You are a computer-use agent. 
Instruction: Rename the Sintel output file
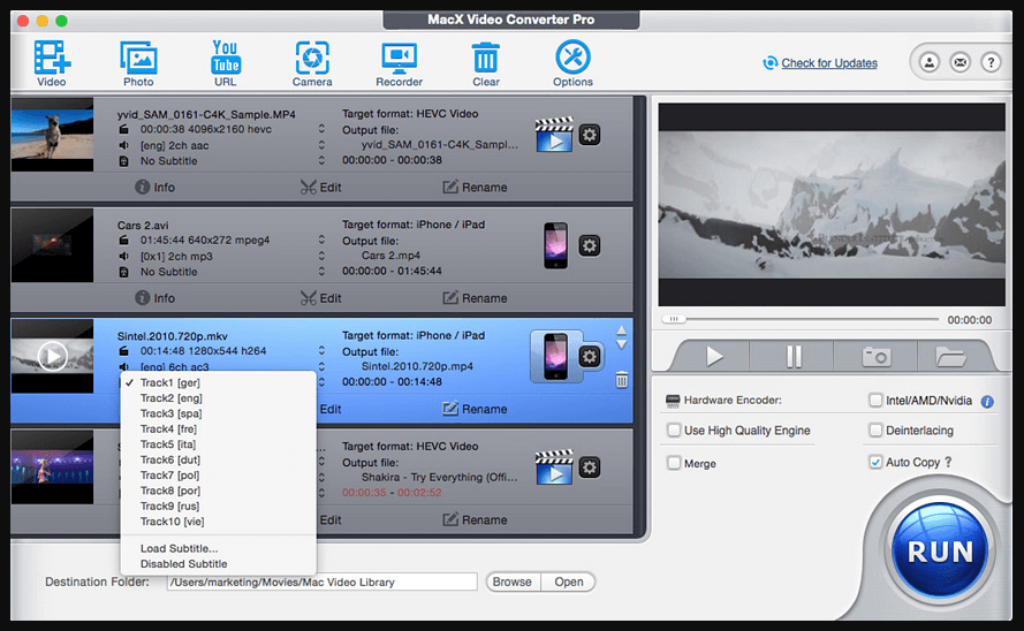(x=475, y=410)
